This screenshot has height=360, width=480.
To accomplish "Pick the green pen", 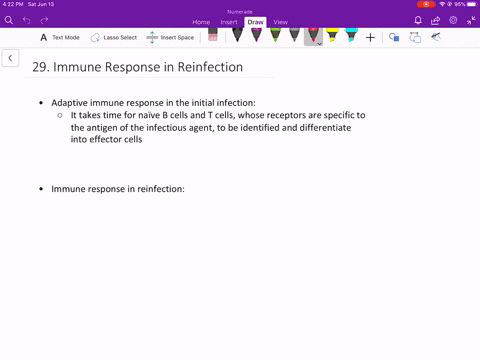I will [275, 35].
